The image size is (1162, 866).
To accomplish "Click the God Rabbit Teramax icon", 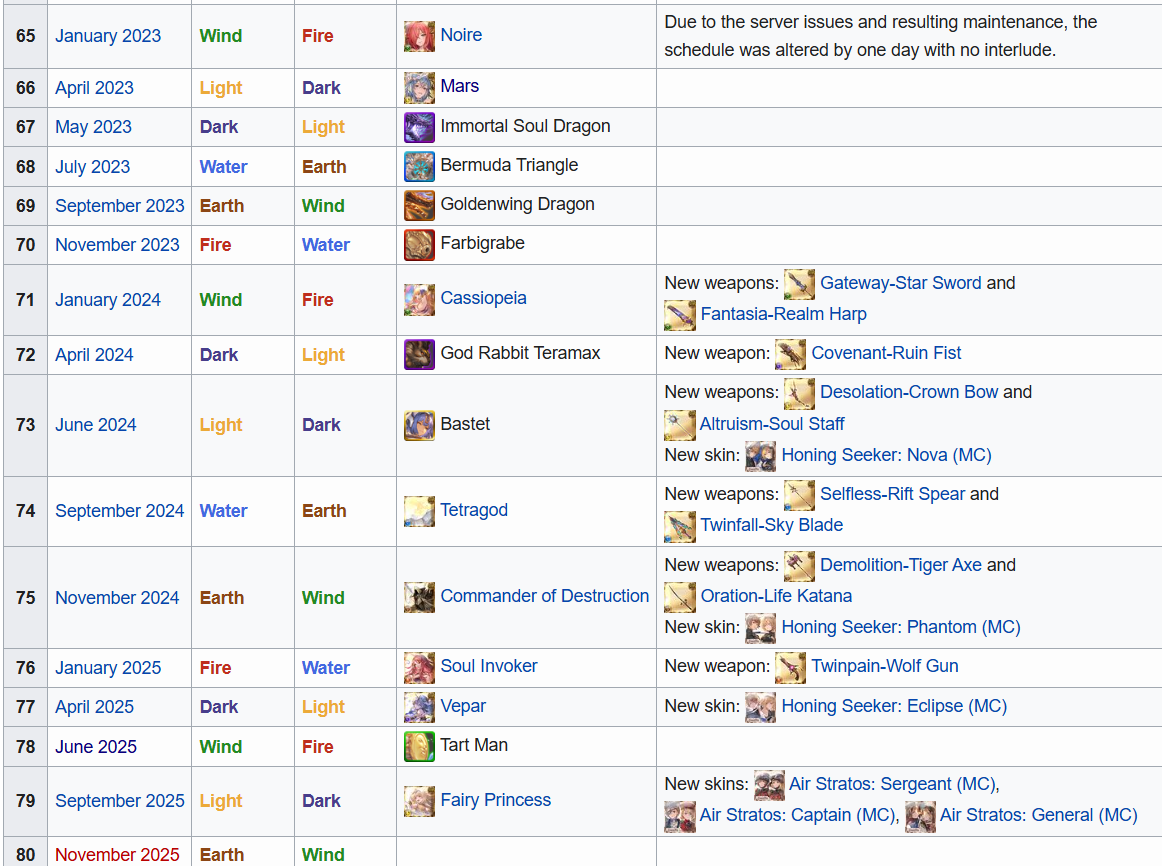I will [419, 355].
